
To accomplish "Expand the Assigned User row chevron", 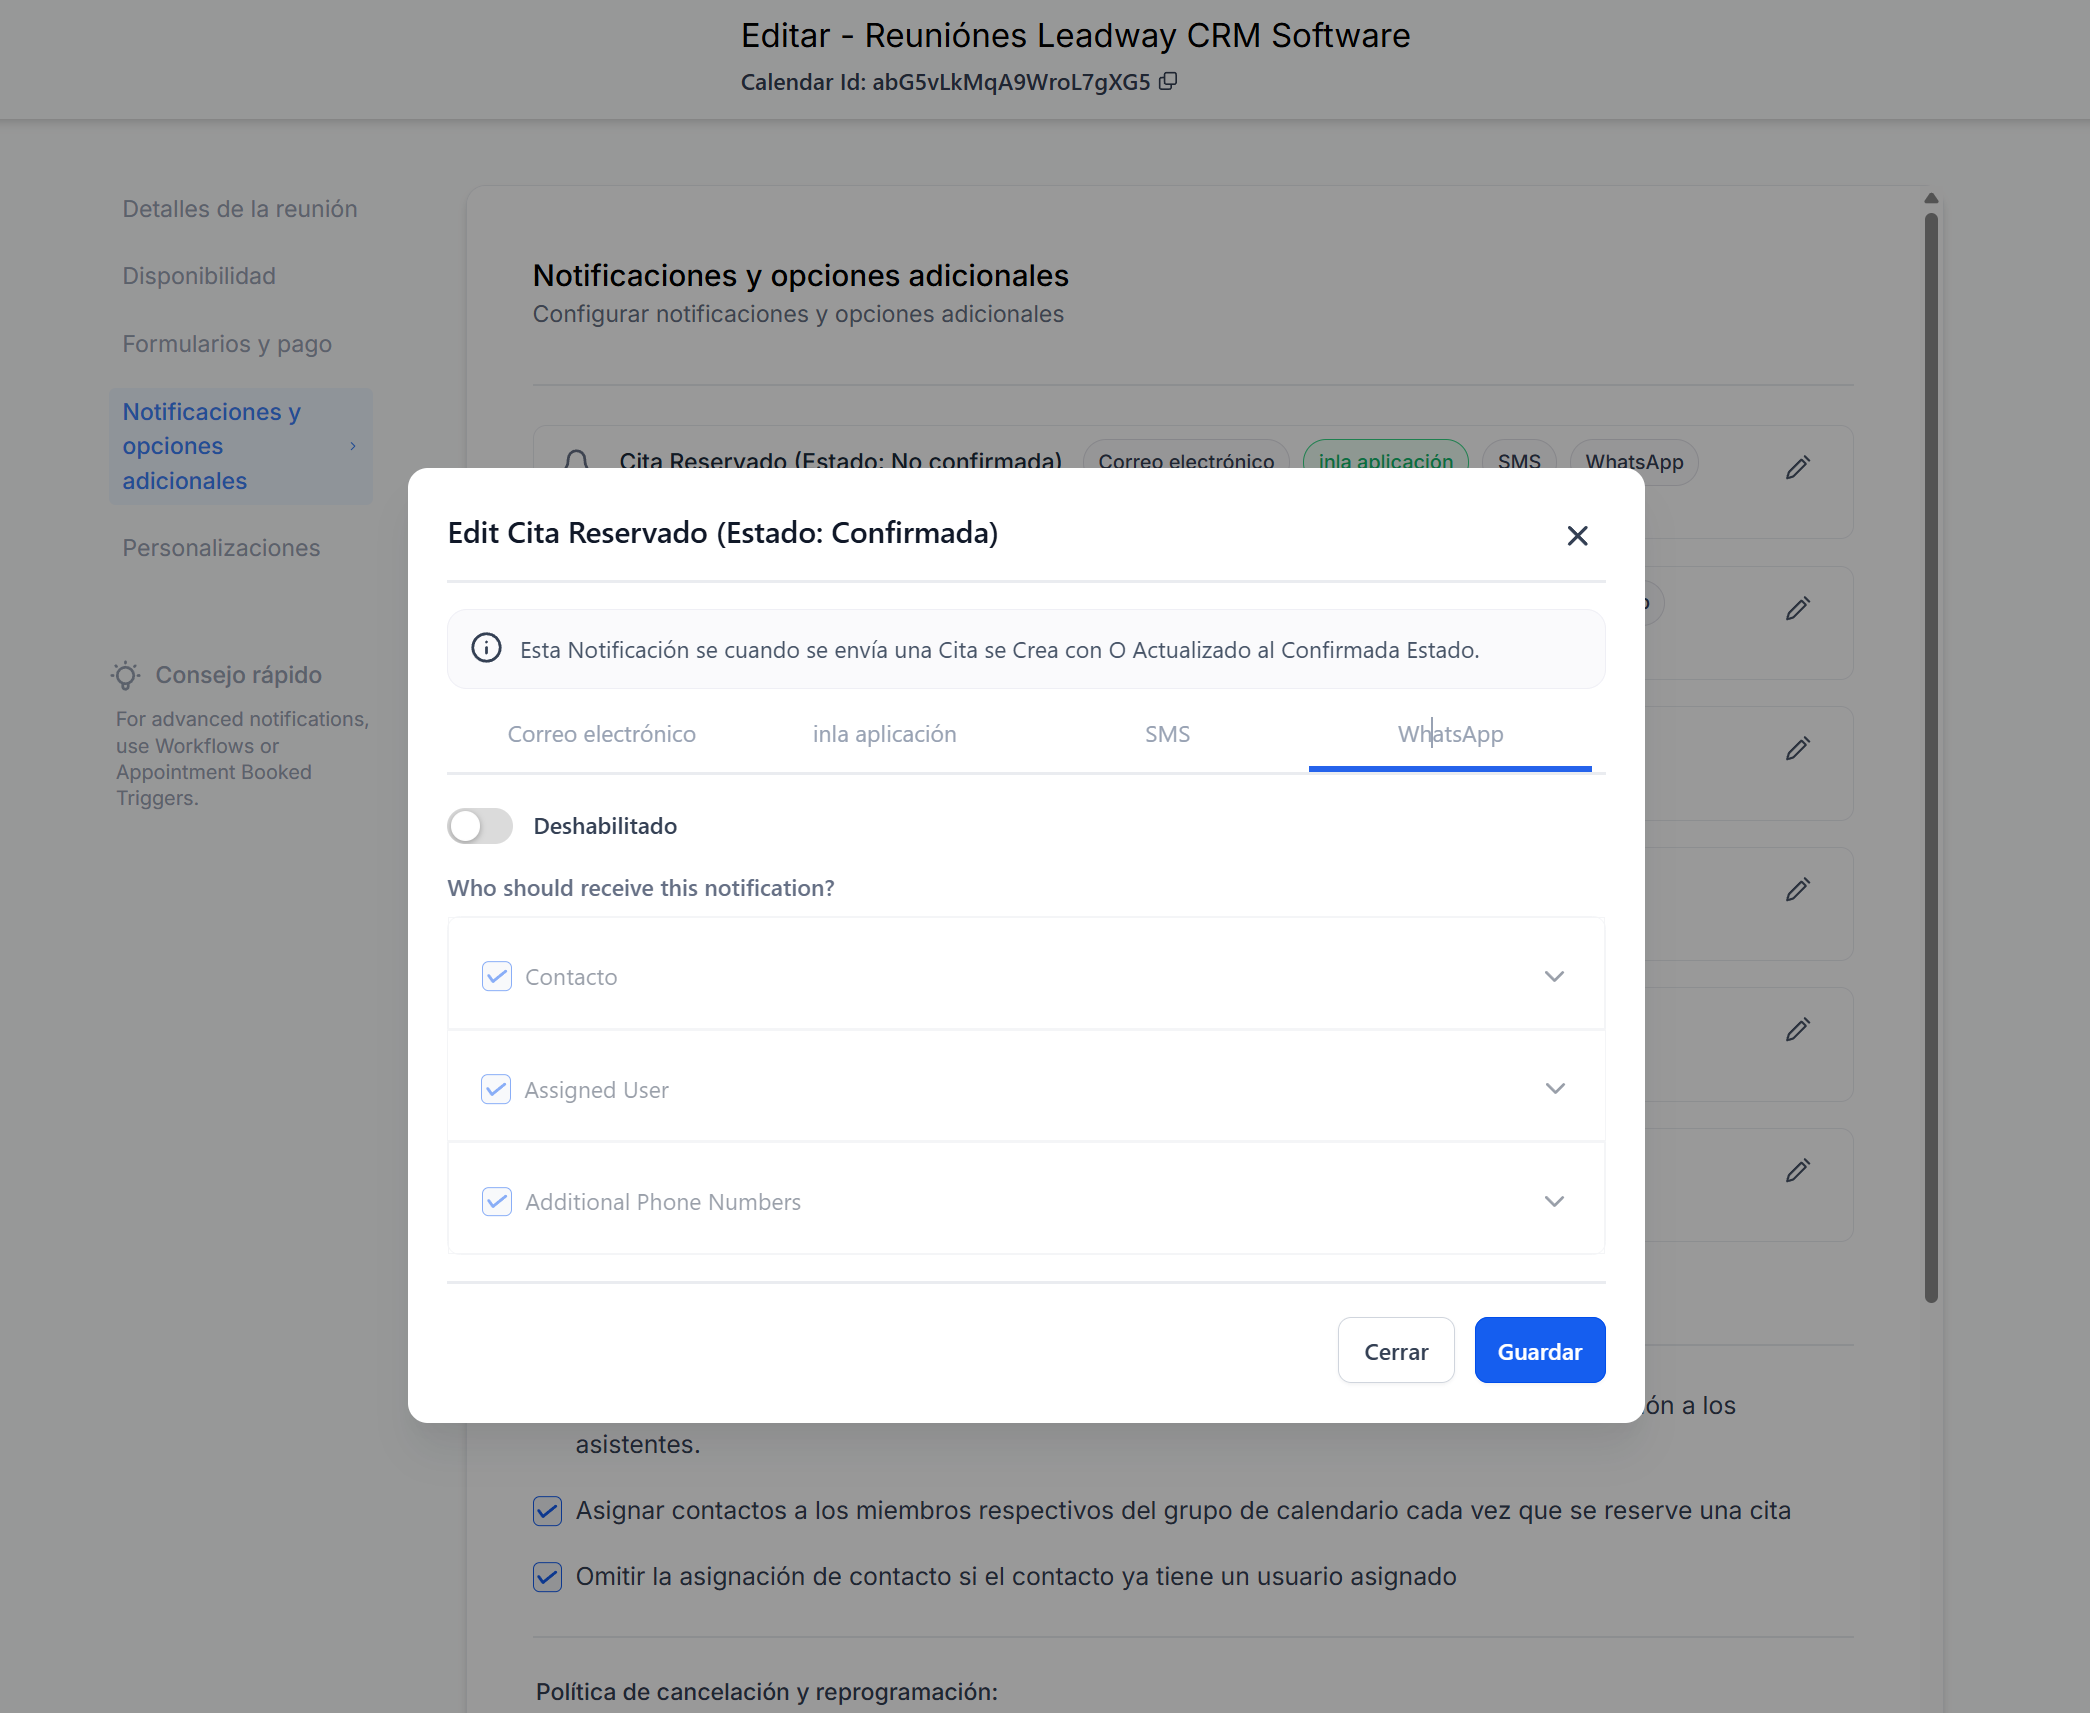I will (1553, 1088).
